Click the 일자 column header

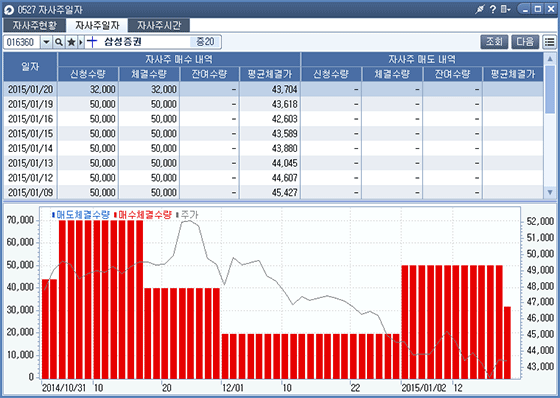coord(30,67)
